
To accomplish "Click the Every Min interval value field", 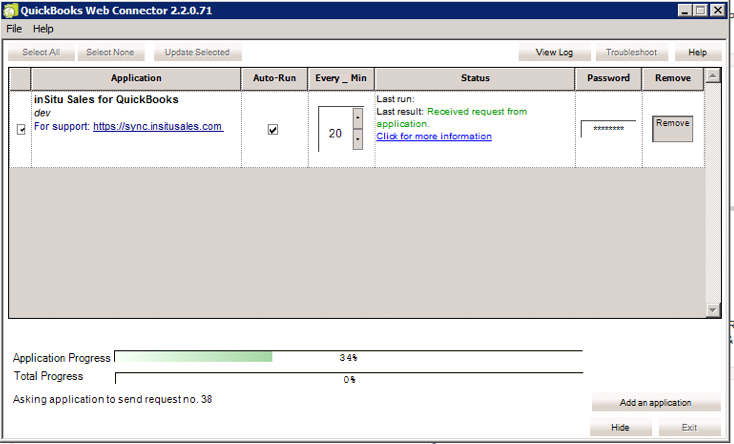I will (334, 131).
